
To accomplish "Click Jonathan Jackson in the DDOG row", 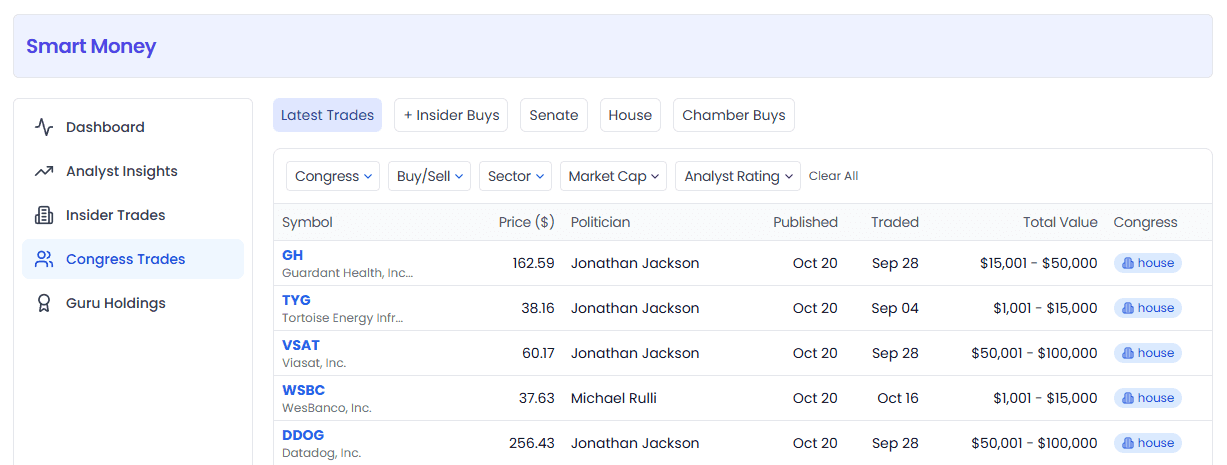I will click(635, 443).
